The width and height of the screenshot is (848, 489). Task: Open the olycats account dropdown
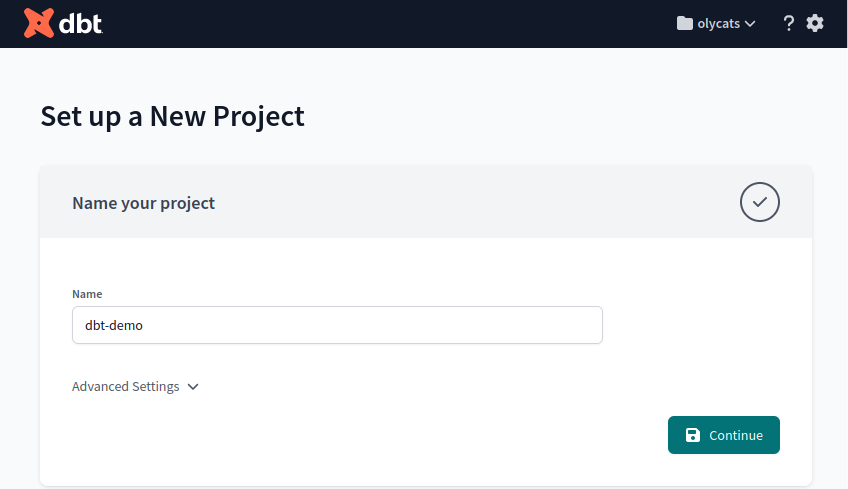(718, 23)
